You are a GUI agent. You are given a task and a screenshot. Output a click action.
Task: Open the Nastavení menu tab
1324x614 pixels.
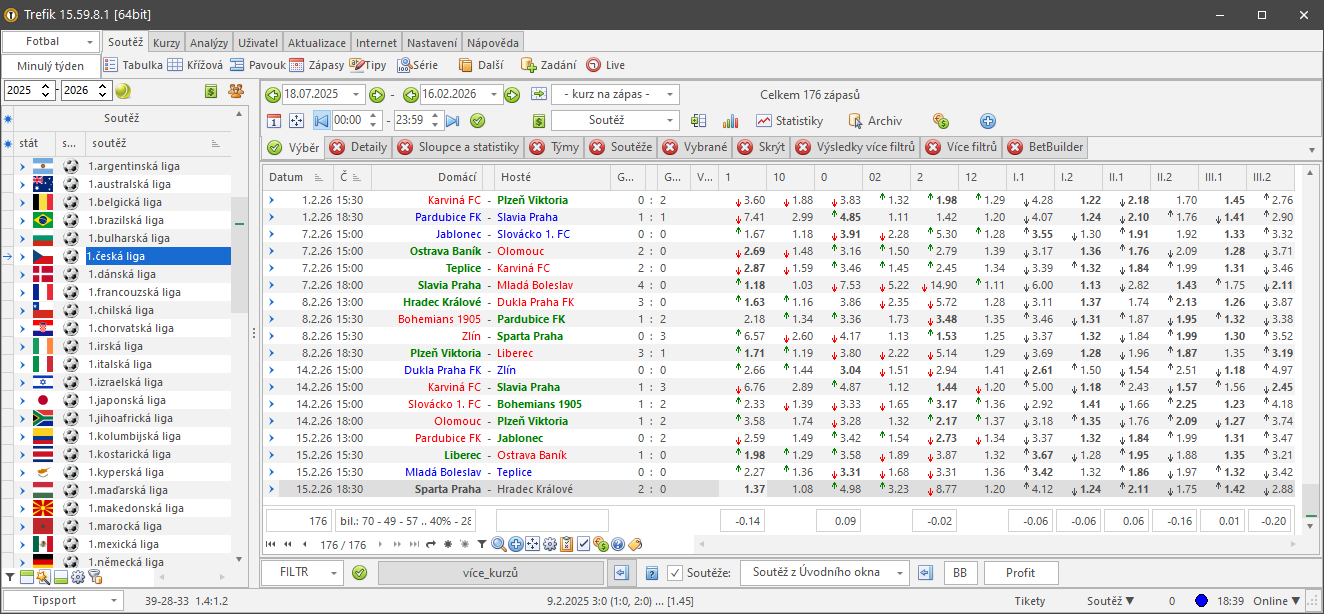432,43
